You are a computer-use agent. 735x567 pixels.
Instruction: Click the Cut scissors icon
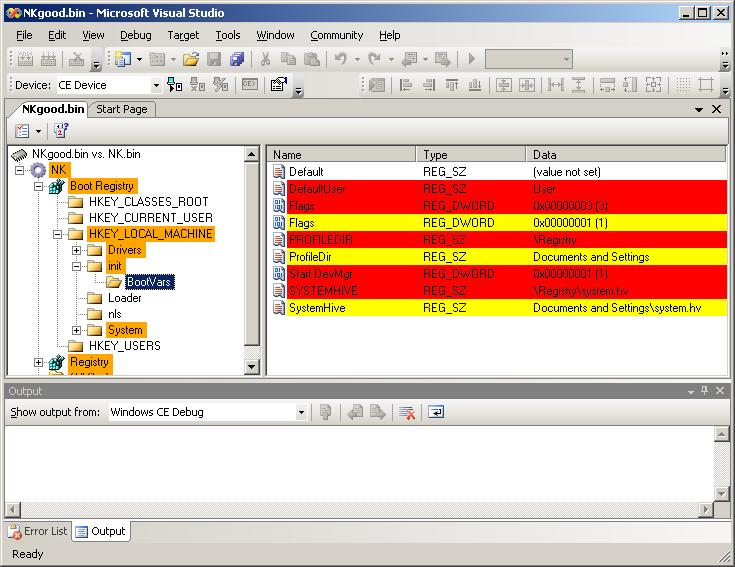(265, 59)
